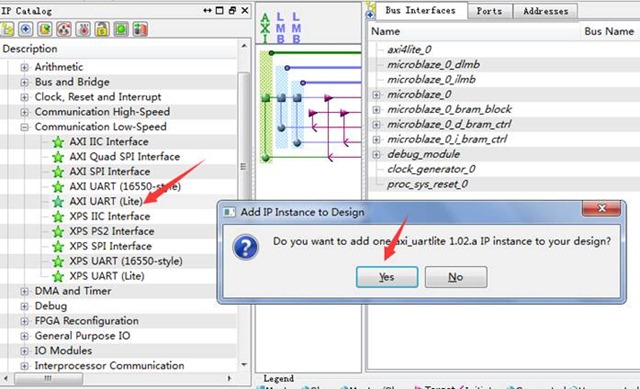Collapse the Communication Low-Speed category
640x389 pixels.
tap(24, 127)
